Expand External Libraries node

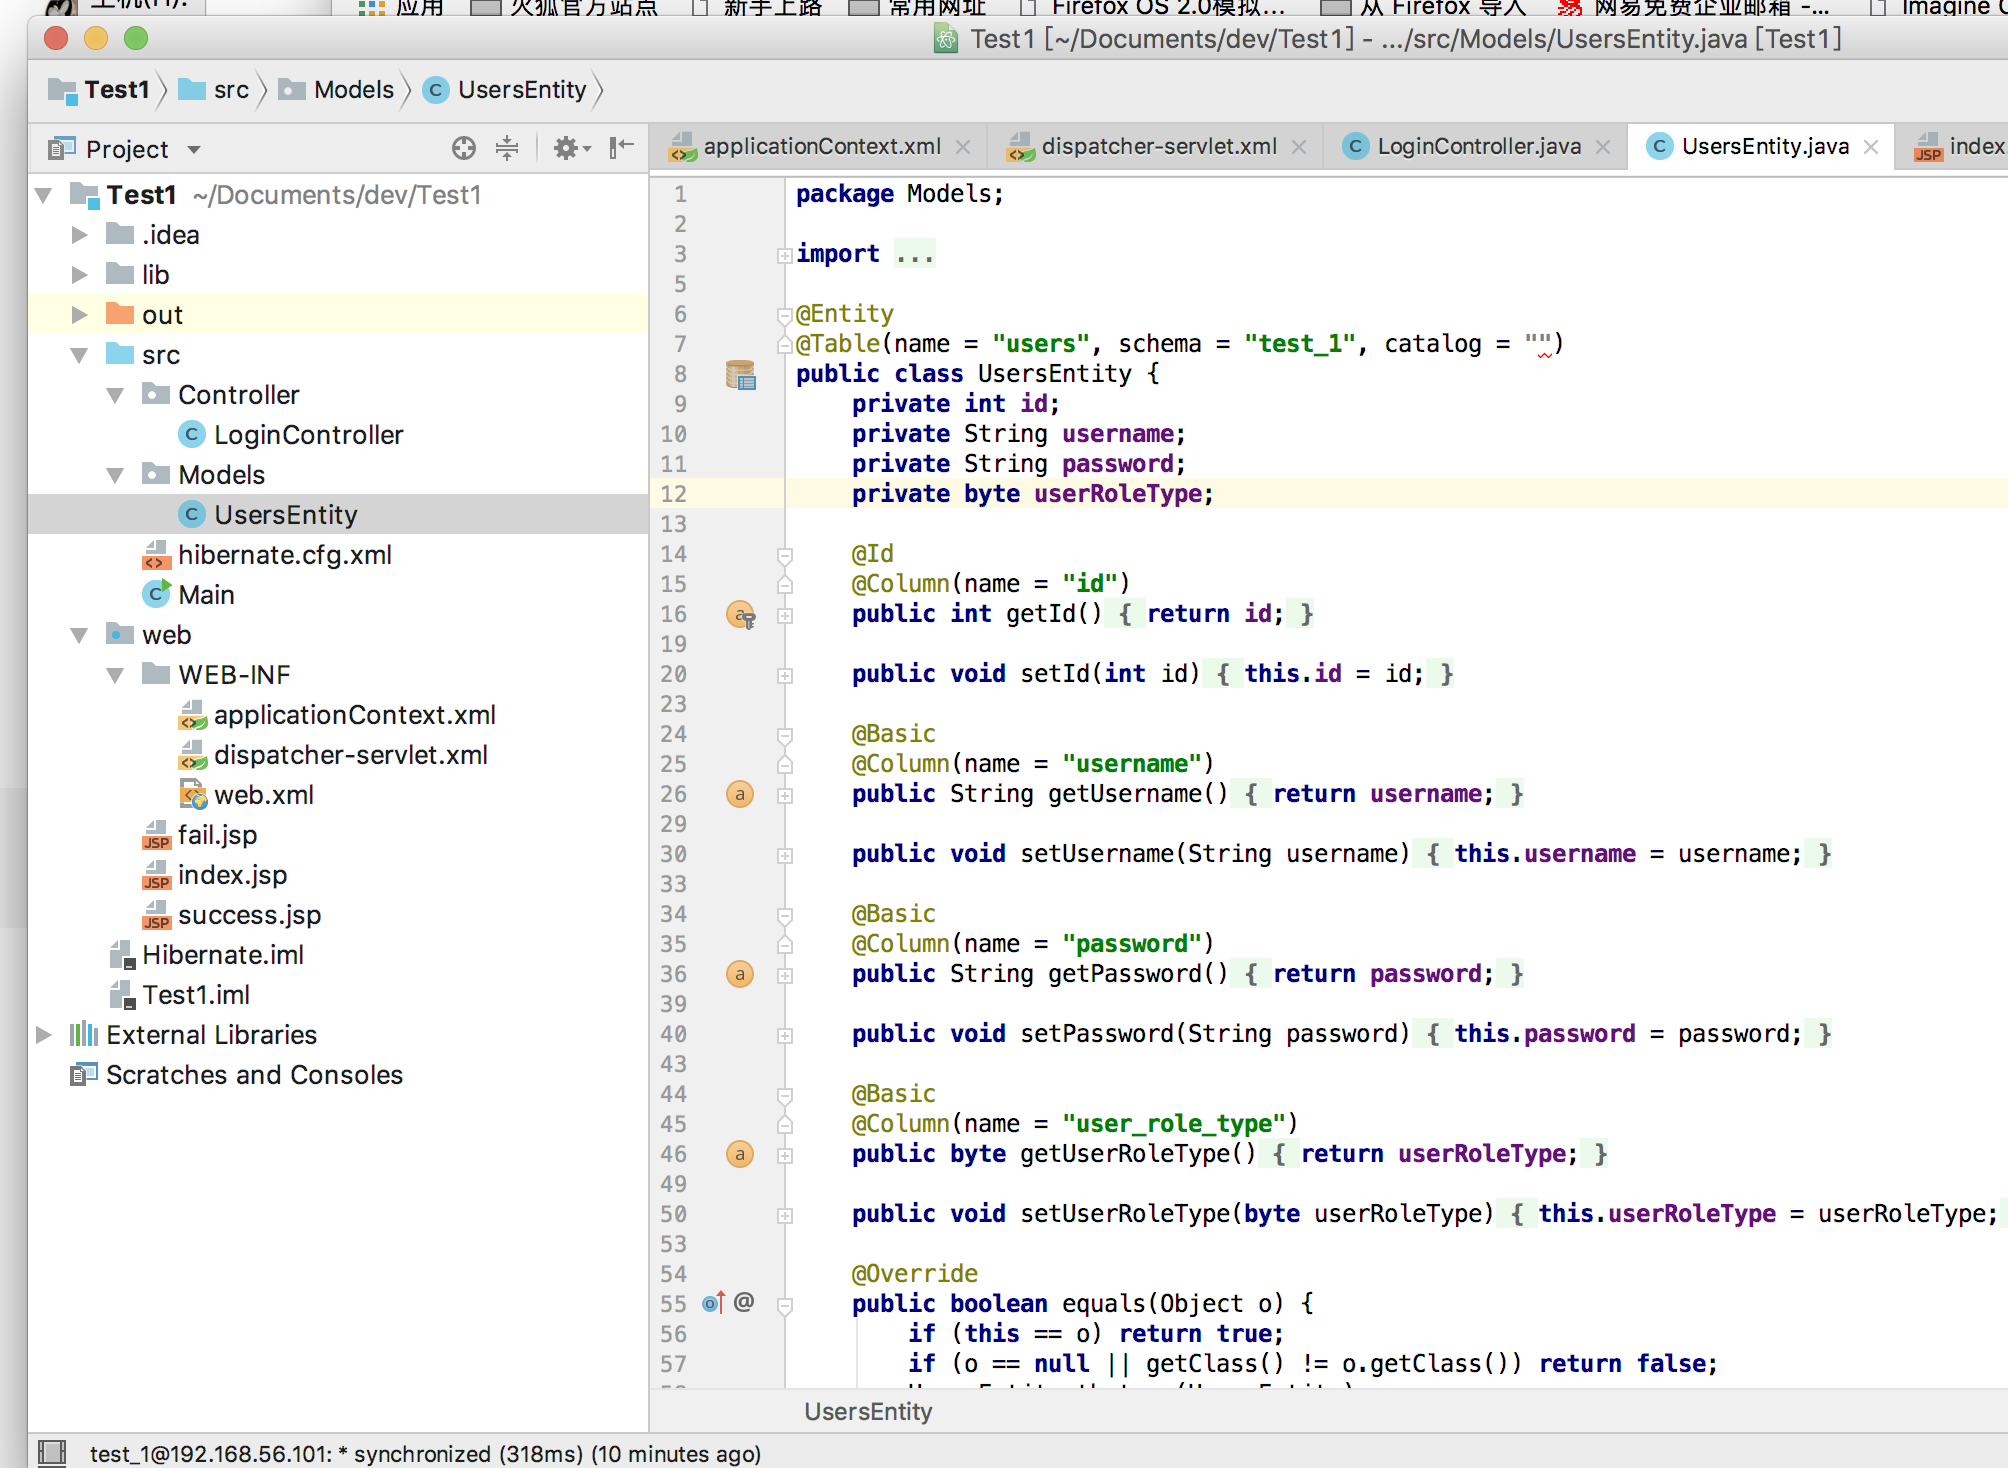[43, 1035]
